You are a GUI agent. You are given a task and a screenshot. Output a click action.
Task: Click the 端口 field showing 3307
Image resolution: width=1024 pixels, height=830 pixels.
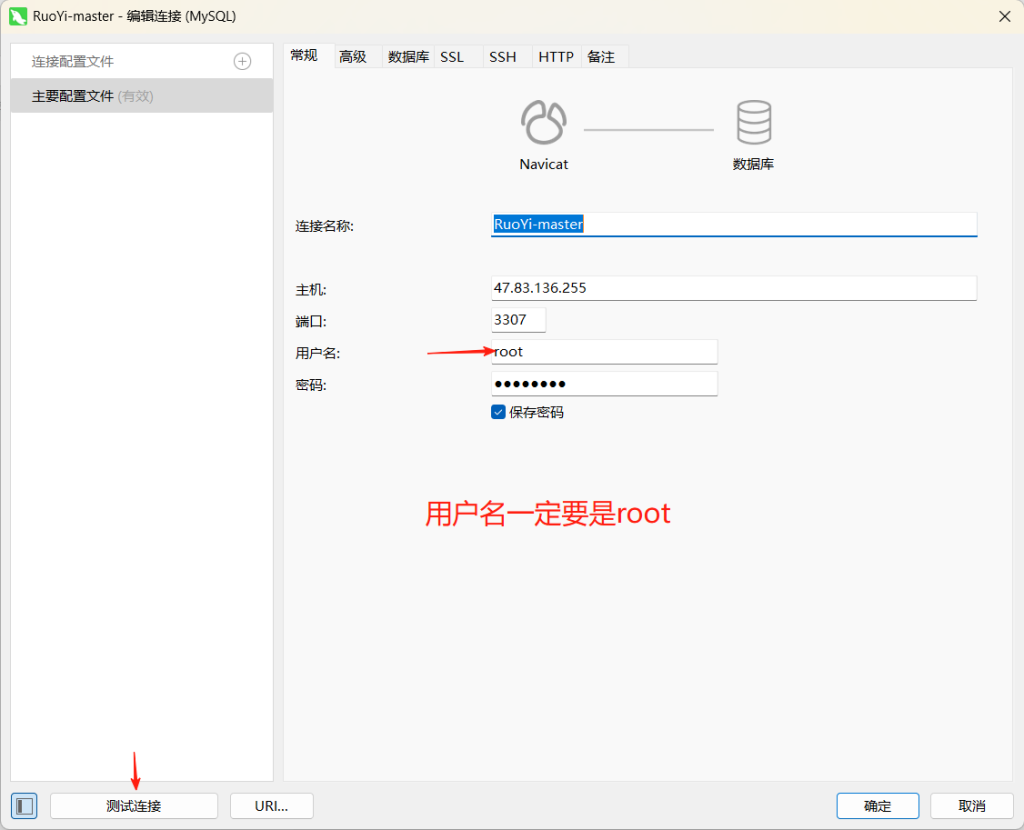point(519,320)
